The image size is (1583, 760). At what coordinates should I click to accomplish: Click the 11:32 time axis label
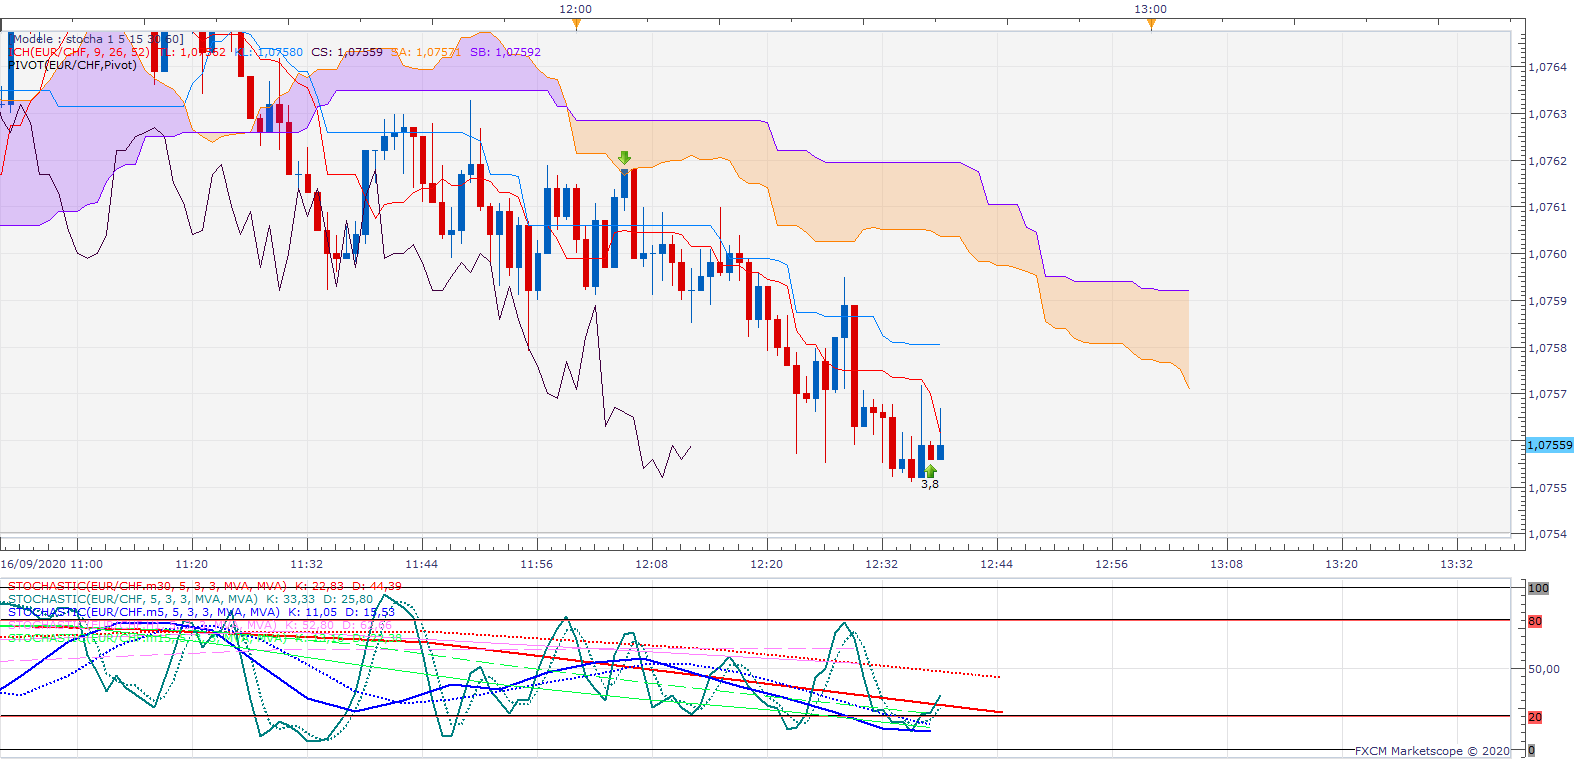point(307,564)
